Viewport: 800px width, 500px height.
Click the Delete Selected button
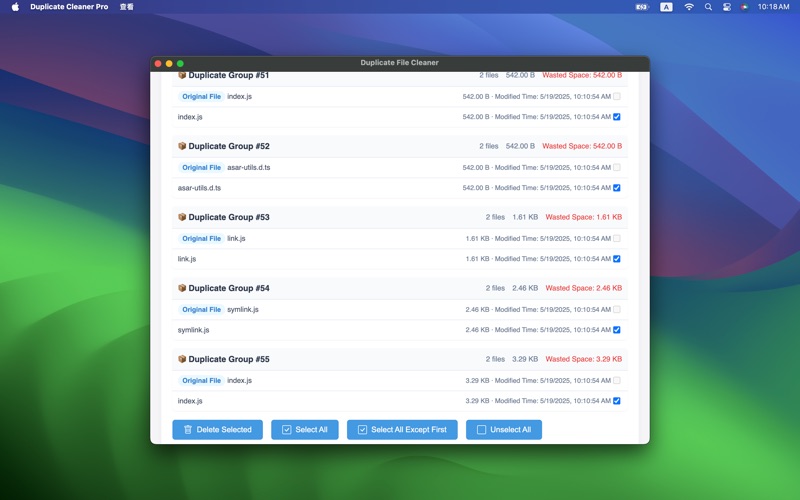[x=217, y=430]
